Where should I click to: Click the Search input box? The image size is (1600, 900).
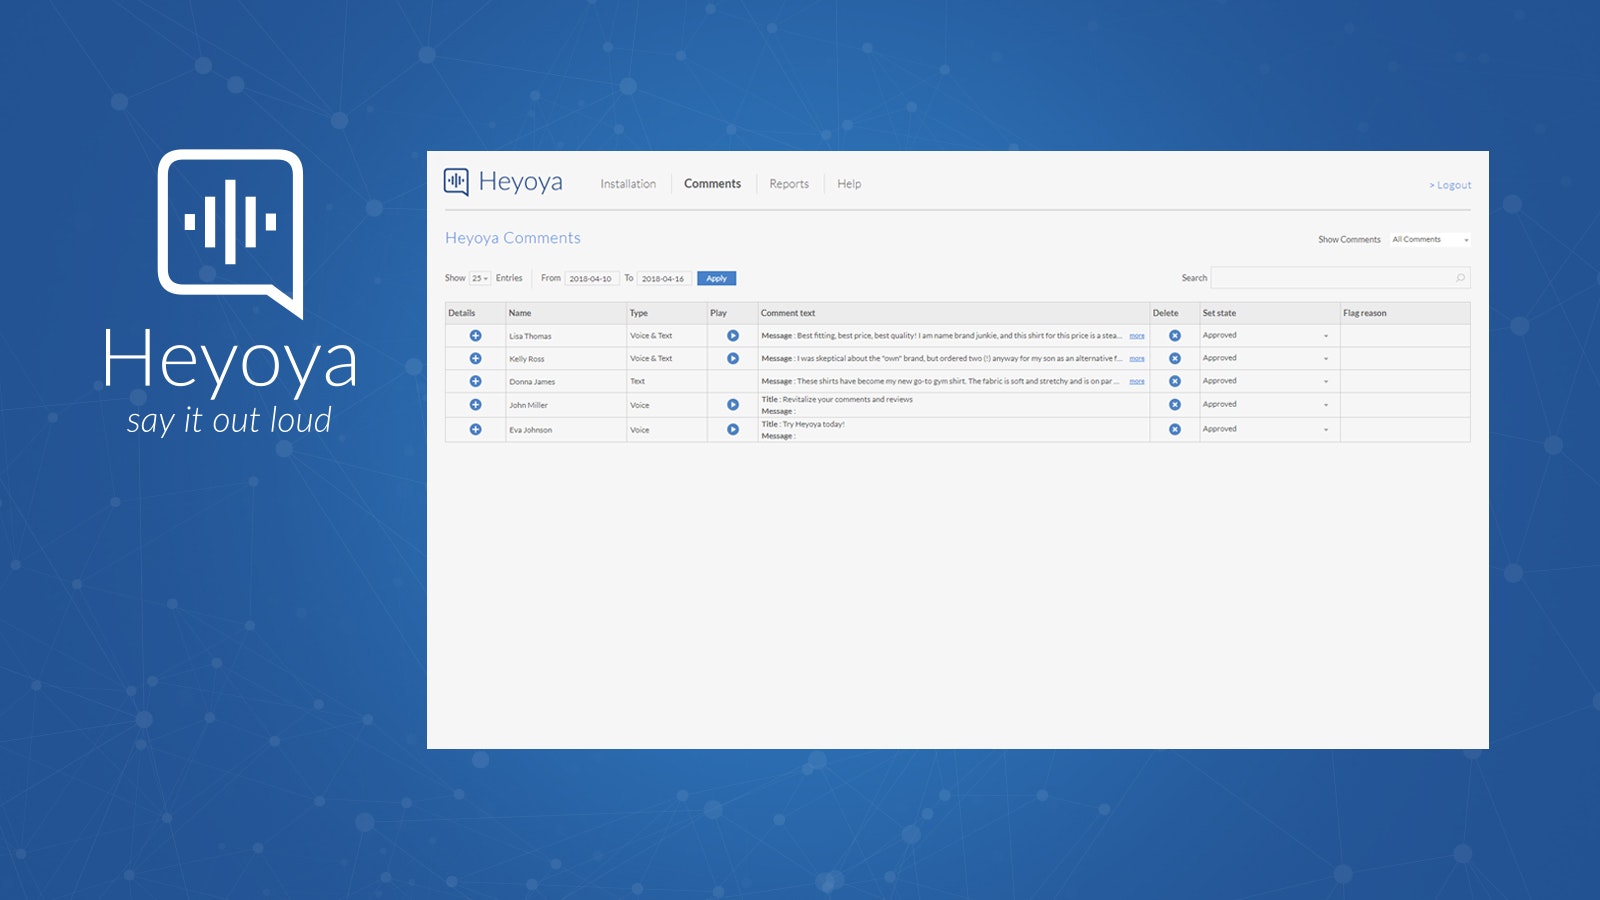point(1340,278)
